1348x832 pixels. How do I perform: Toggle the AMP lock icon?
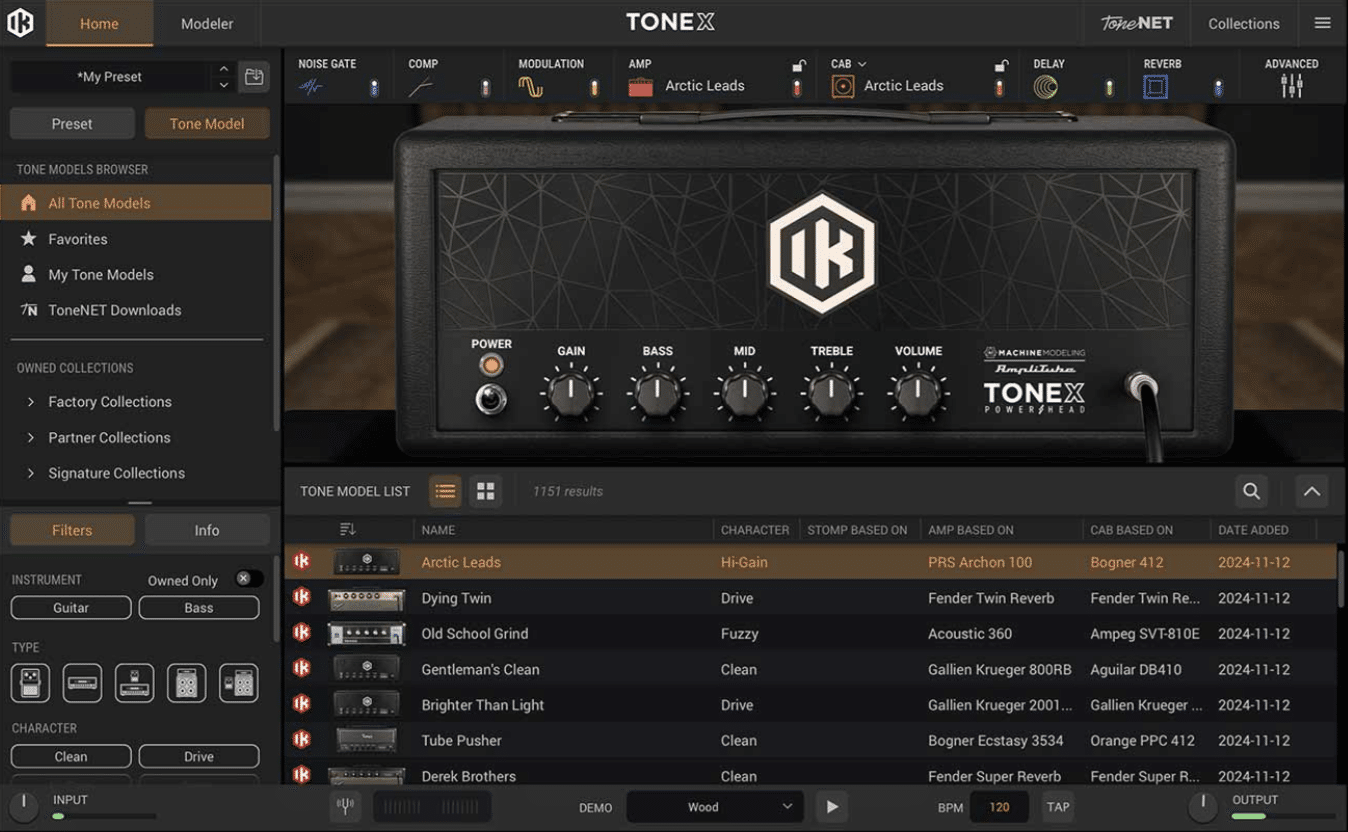coord(798,66)
